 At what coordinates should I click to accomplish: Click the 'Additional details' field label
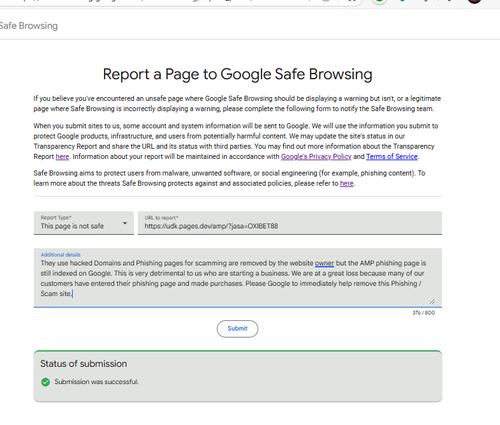point(61,255)
